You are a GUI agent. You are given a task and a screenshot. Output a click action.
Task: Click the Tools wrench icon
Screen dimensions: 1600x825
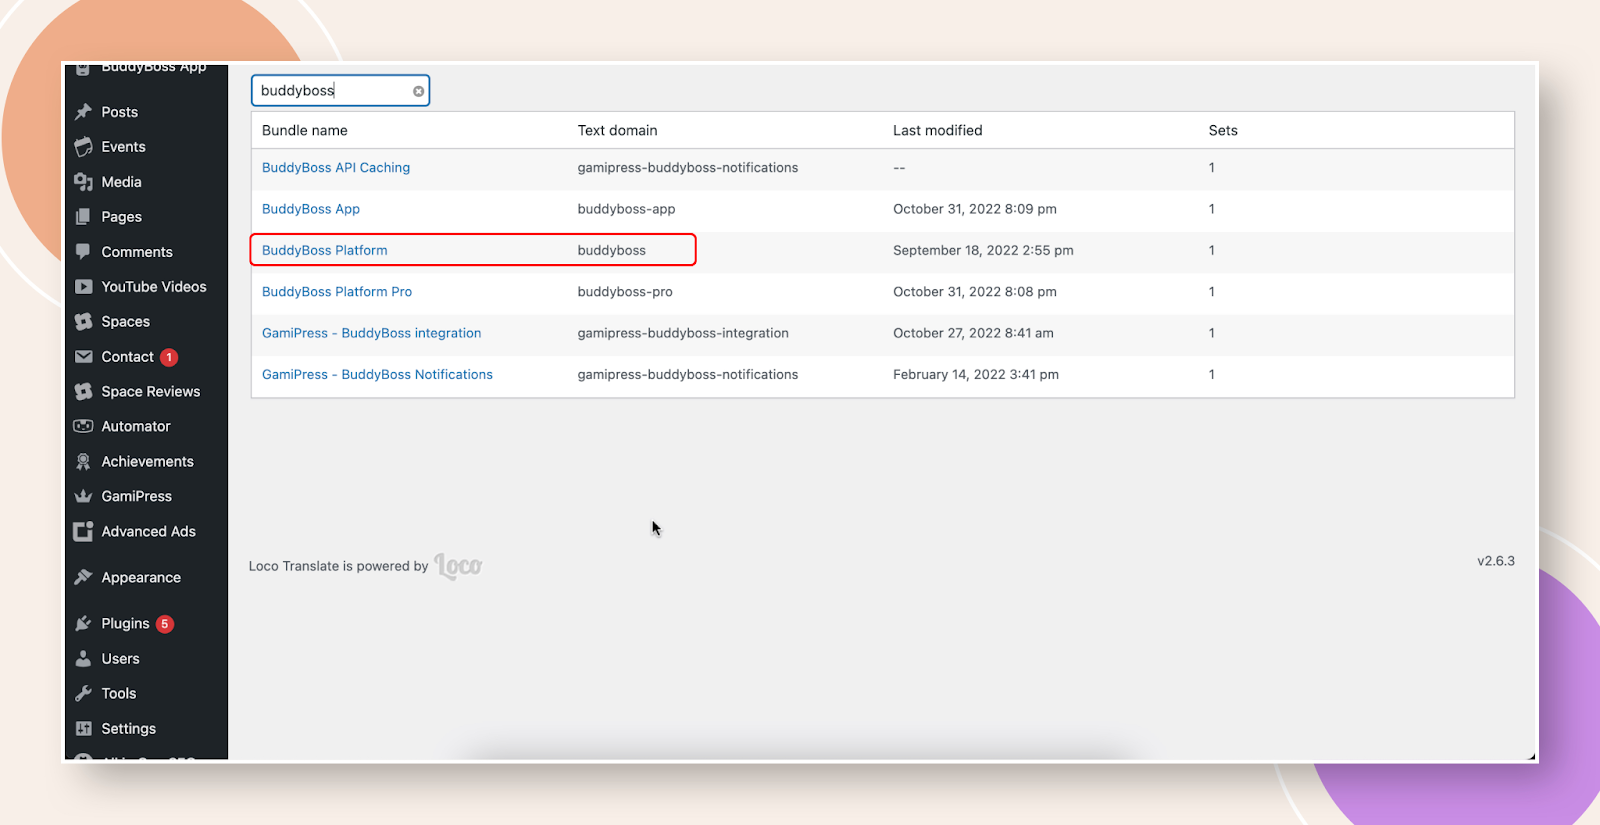click(x=84, y=694)
